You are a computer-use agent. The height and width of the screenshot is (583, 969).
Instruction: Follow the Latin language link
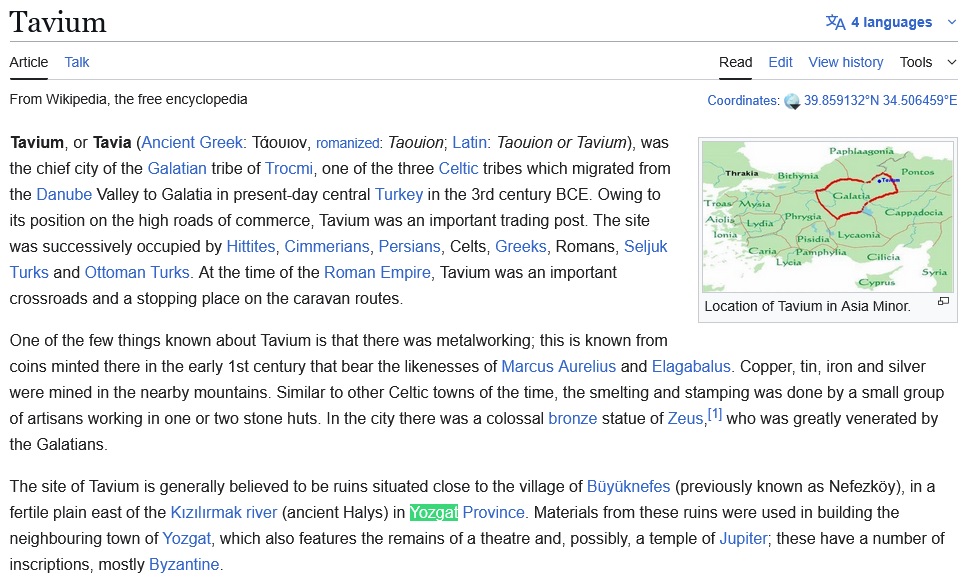tap(469, 143)
